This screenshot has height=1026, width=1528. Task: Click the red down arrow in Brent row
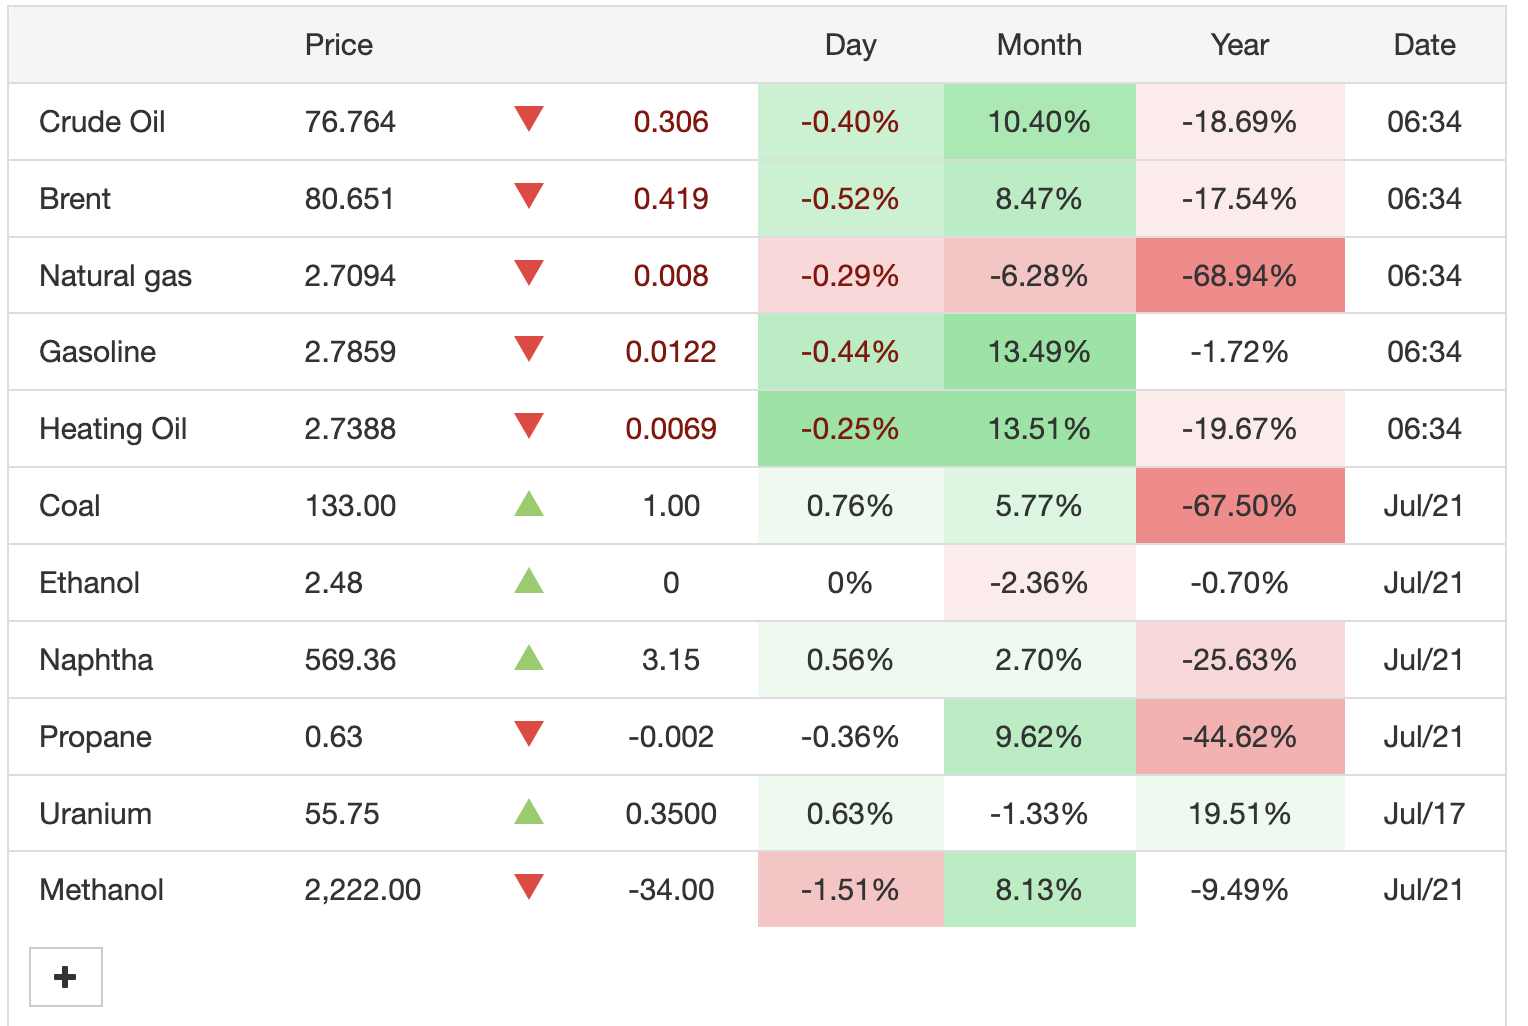point(529,196)
